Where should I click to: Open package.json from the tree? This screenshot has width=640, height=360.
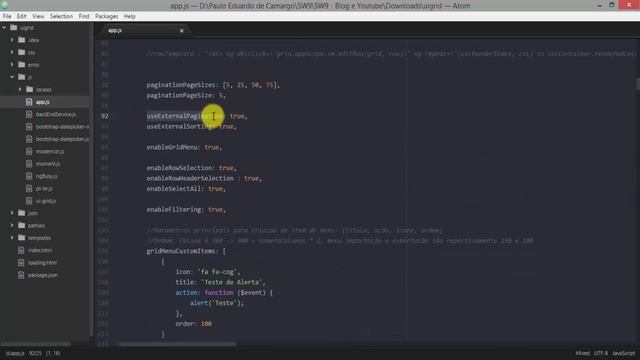point(42,275)
